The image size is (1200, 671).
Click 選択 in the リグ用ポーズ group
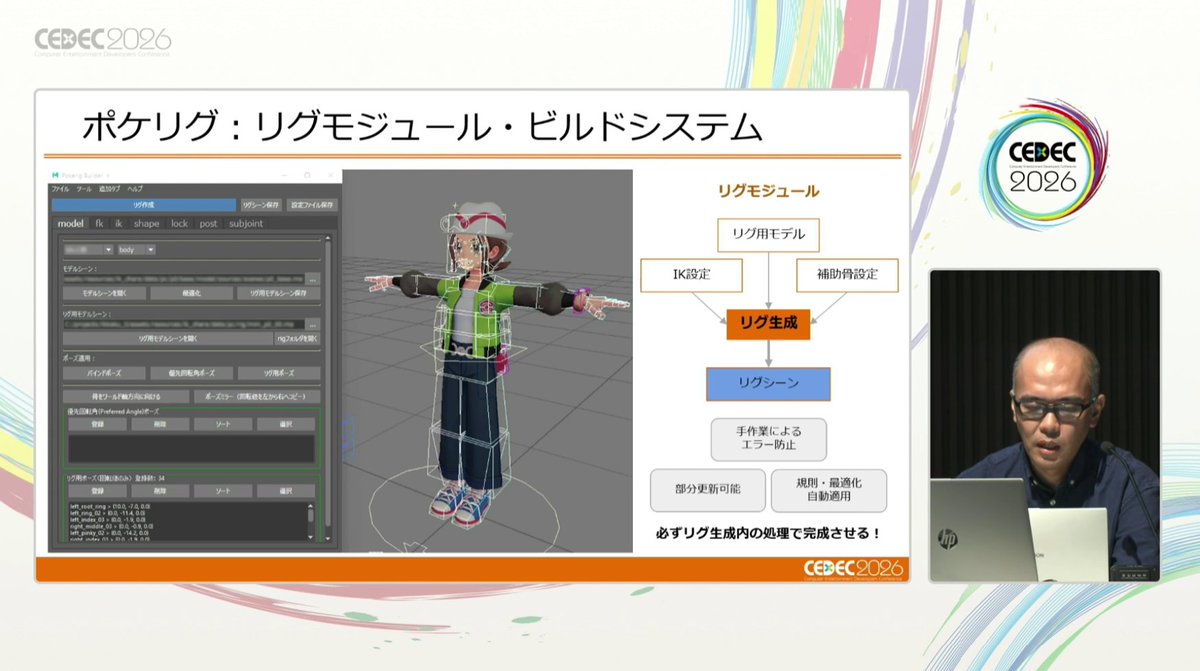[286, 491]
